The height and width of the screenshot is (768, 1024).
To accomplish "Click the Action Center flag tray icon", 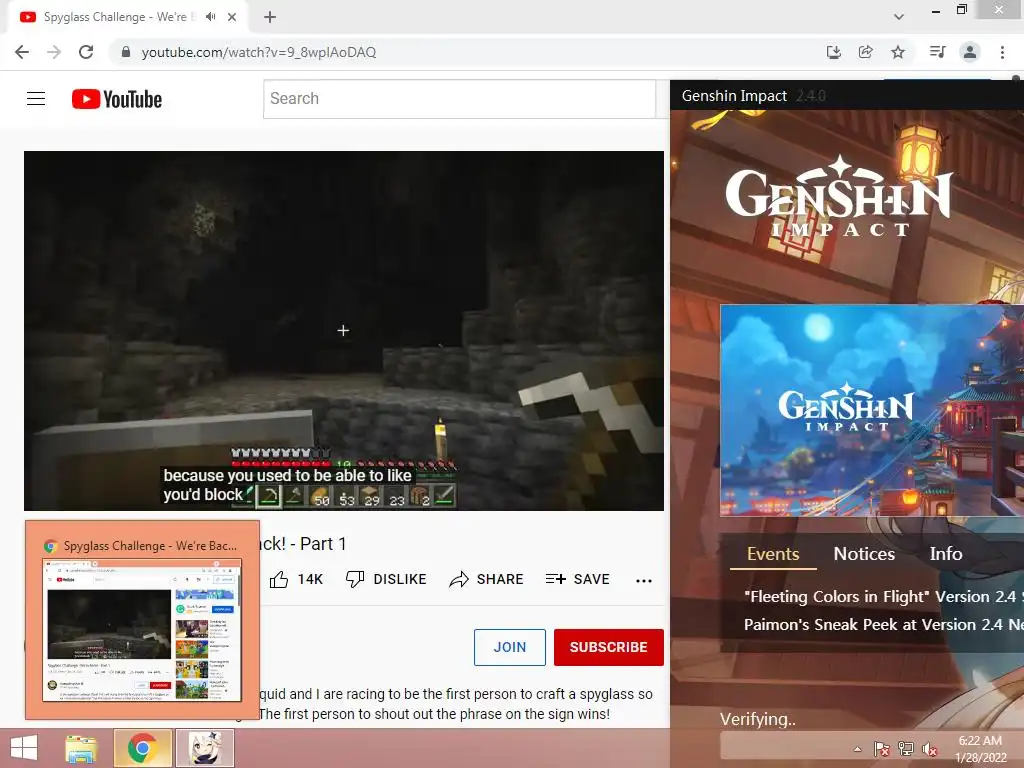I will point(882,749).
